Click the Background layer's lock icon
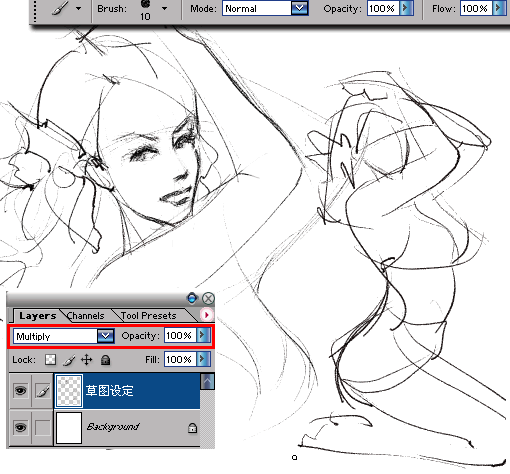The height and width of the screenshot is (474, 510). (192, 428)
